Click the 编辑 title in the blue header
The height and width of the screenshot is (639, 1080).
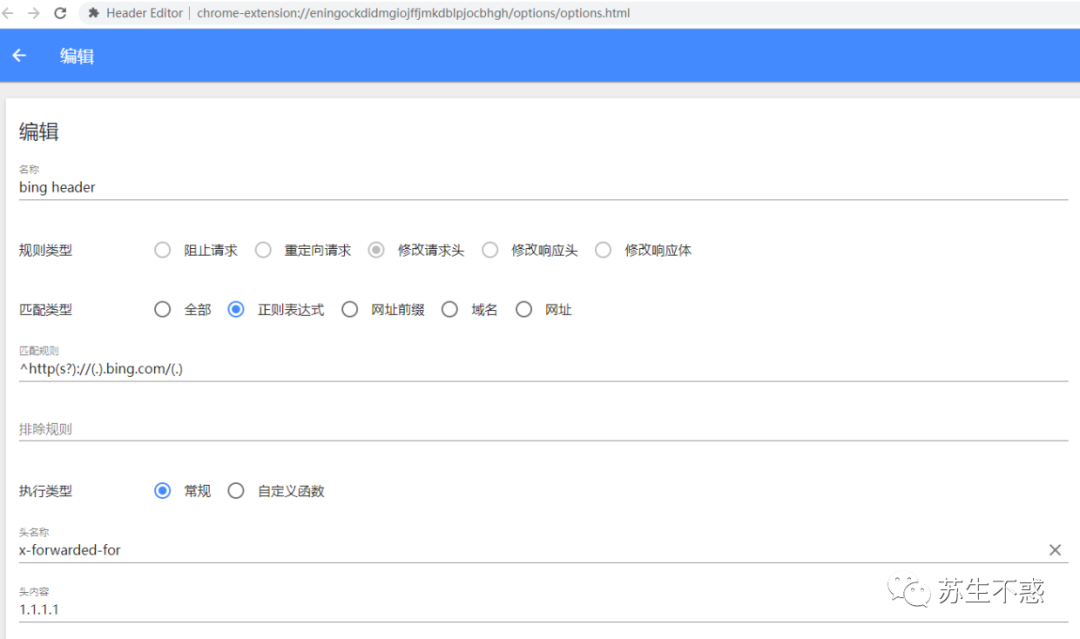tap(76, 56)
